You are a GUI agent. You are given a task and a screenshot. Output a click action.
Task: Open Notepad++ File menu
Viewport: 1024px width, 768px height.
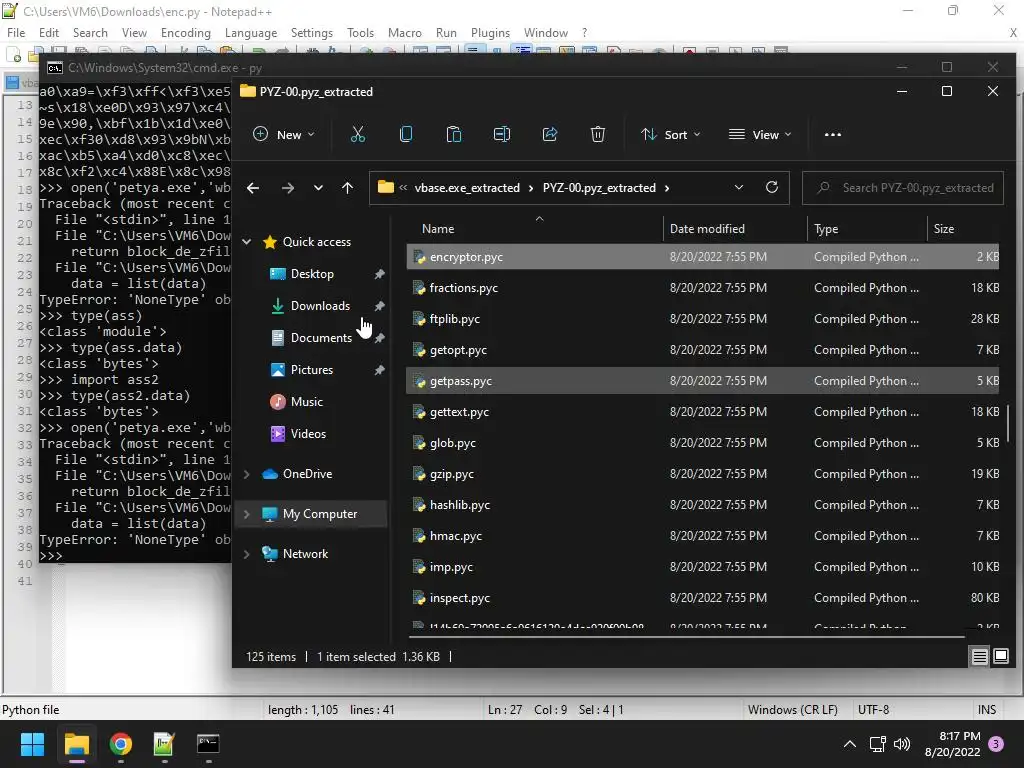pos(16,33)
